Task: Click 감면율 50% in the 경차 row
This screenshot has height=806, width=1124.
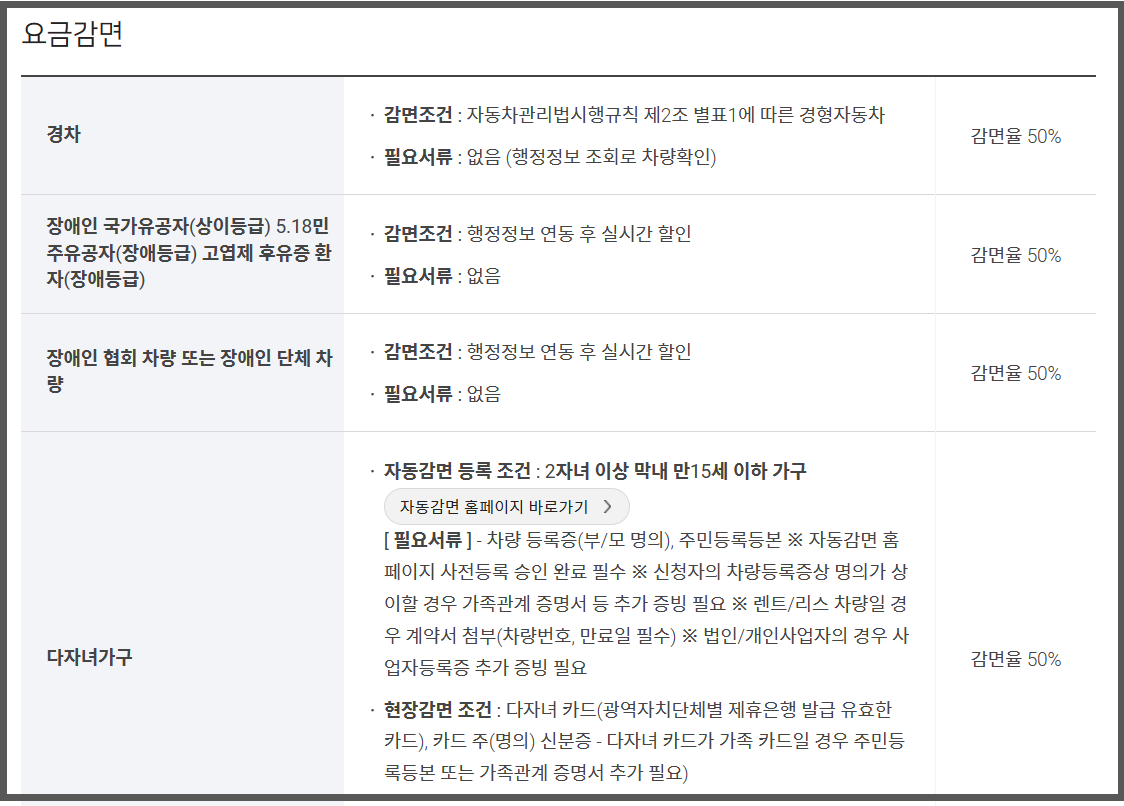Action: [1017, 137]
